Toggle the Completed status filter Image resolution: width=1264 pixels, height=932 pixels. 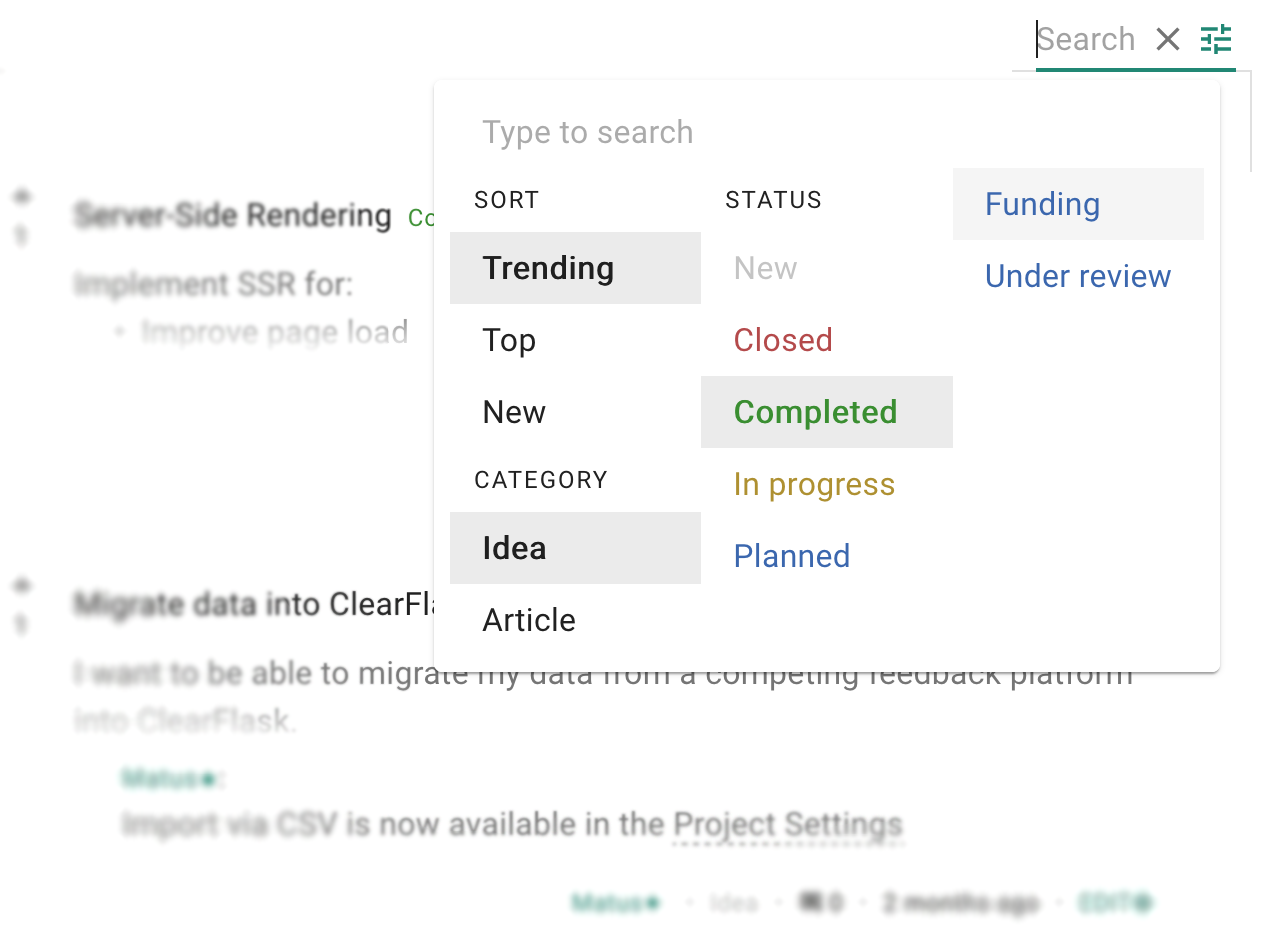[x=826, y=412]
